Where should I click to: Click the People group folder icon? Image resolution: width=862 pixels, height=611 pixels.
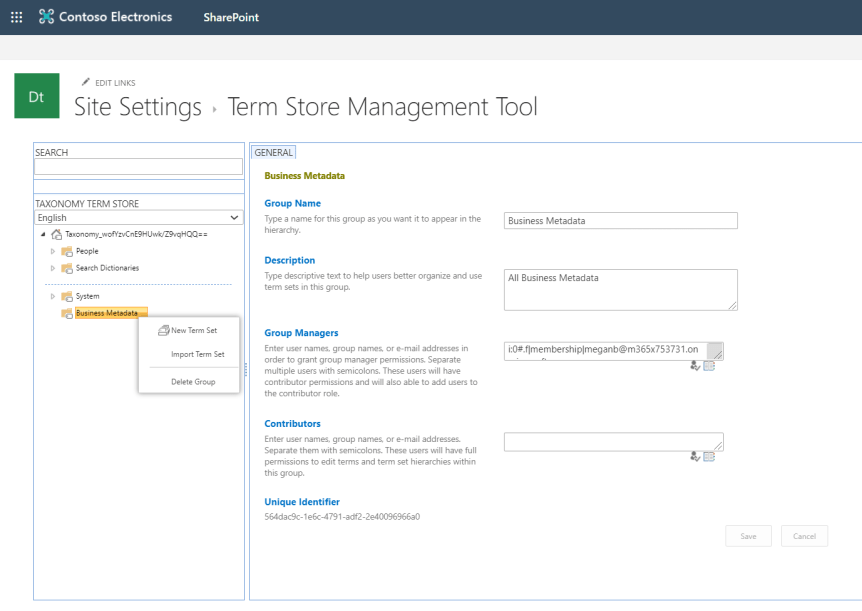(x=67, y=251)
